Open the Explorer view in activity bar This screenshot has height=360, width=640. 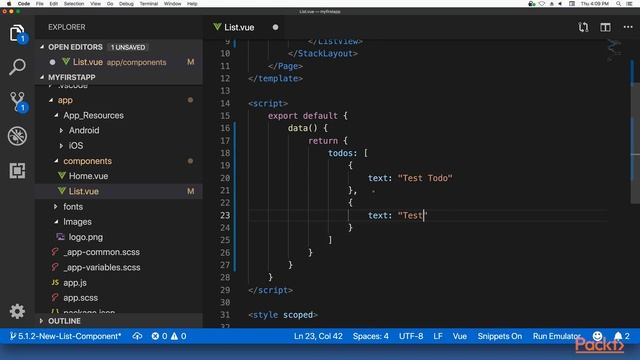[x=17, y=33]
